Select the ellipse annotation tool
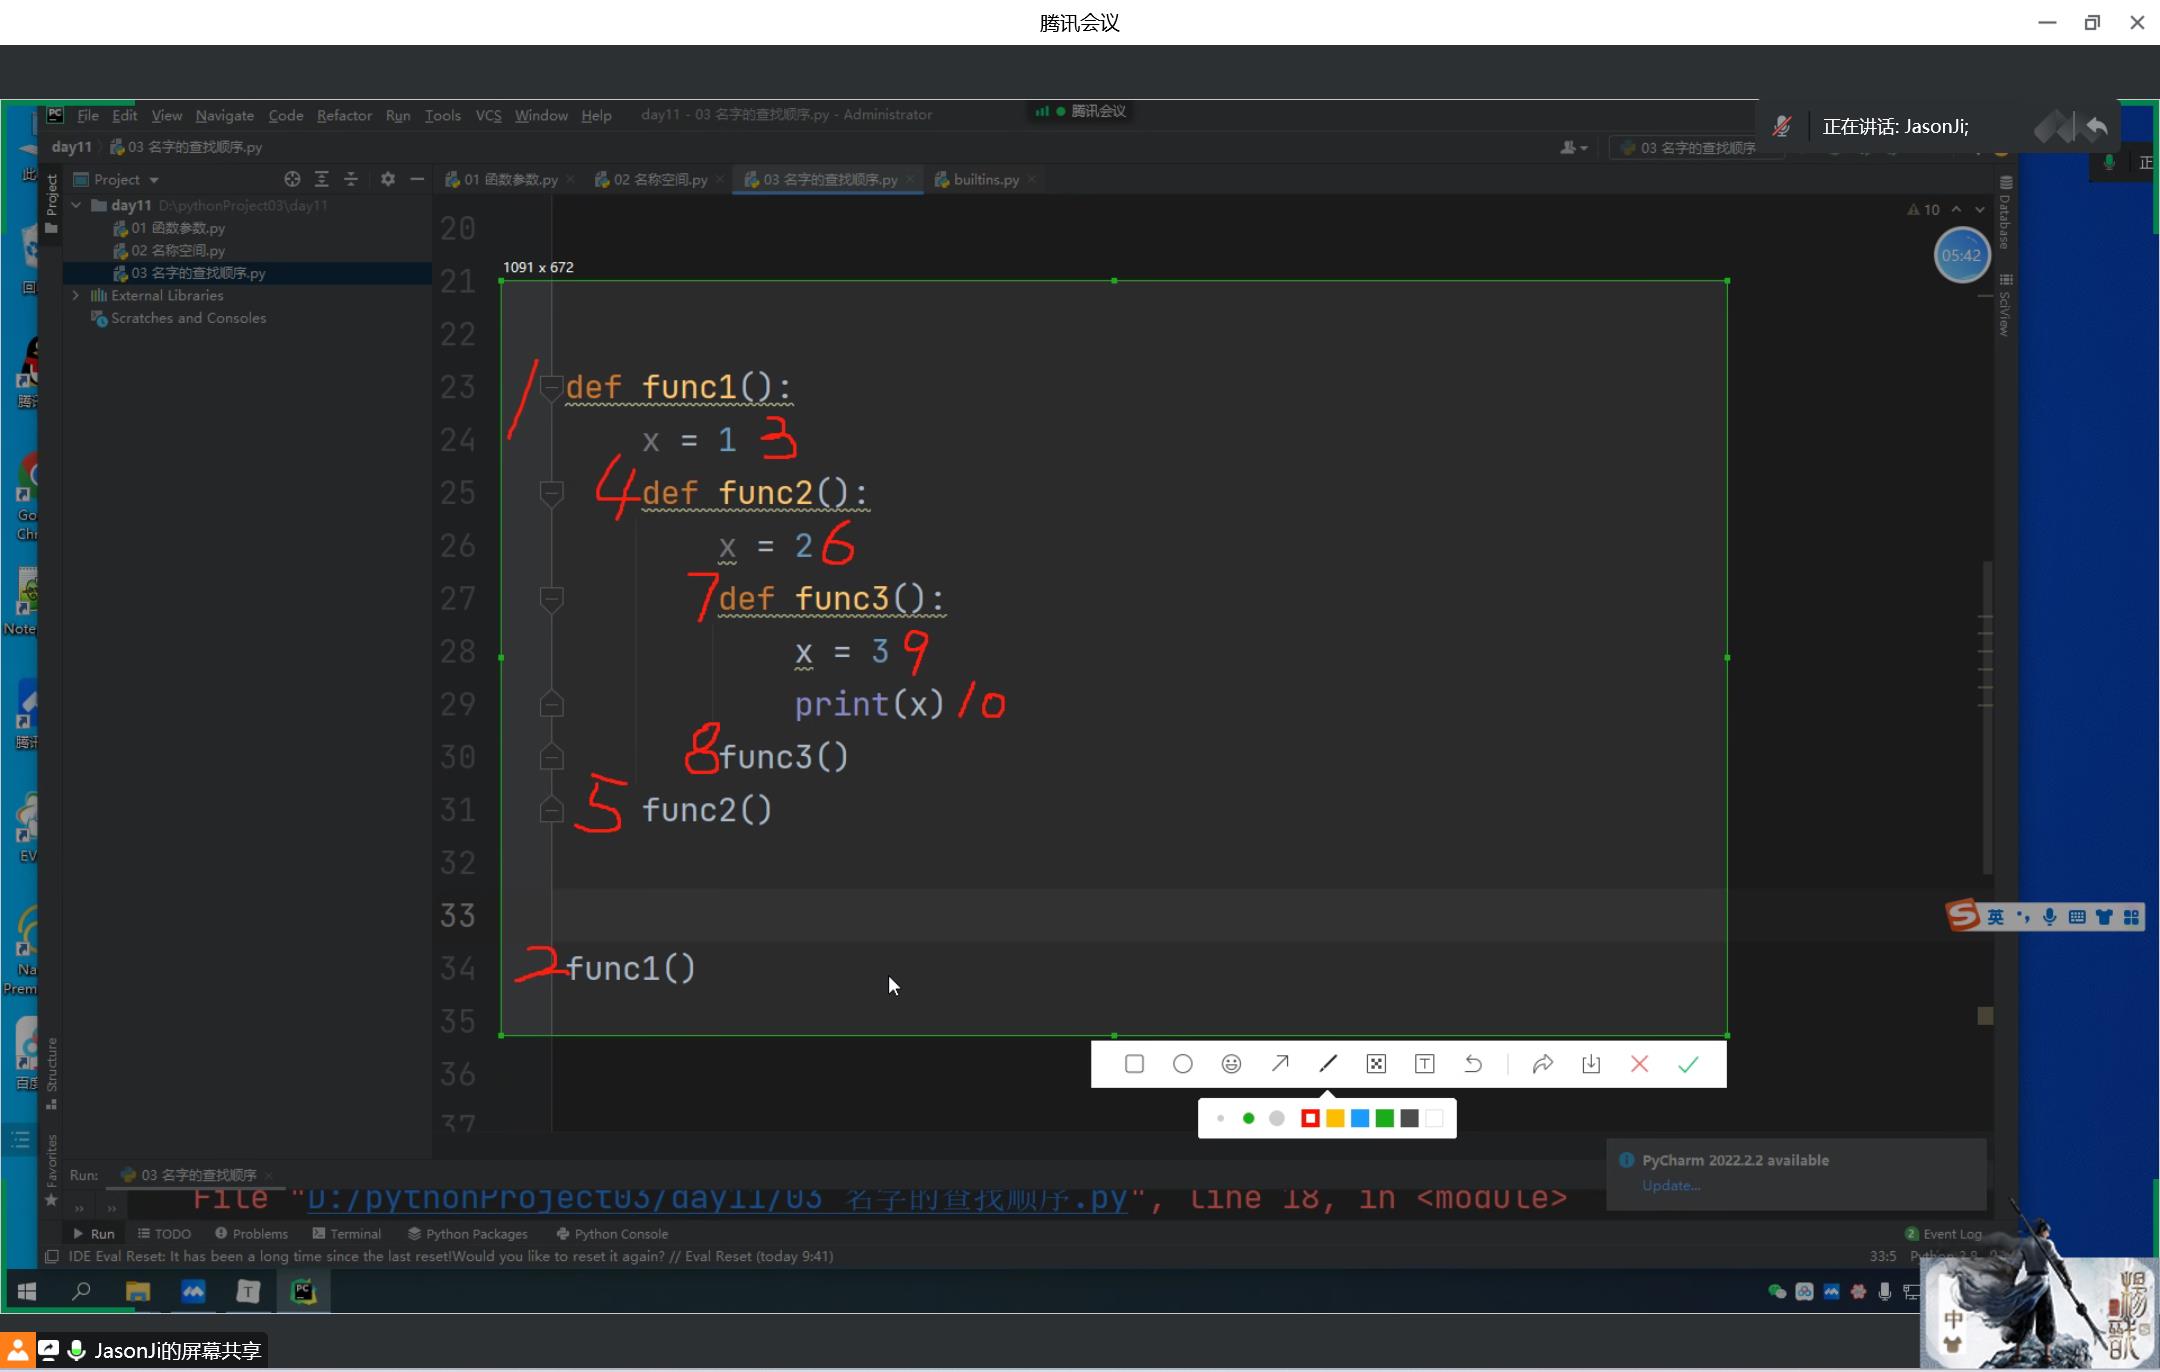This screenshot has height=1372, width=2160. (x=1182, y=1064)
